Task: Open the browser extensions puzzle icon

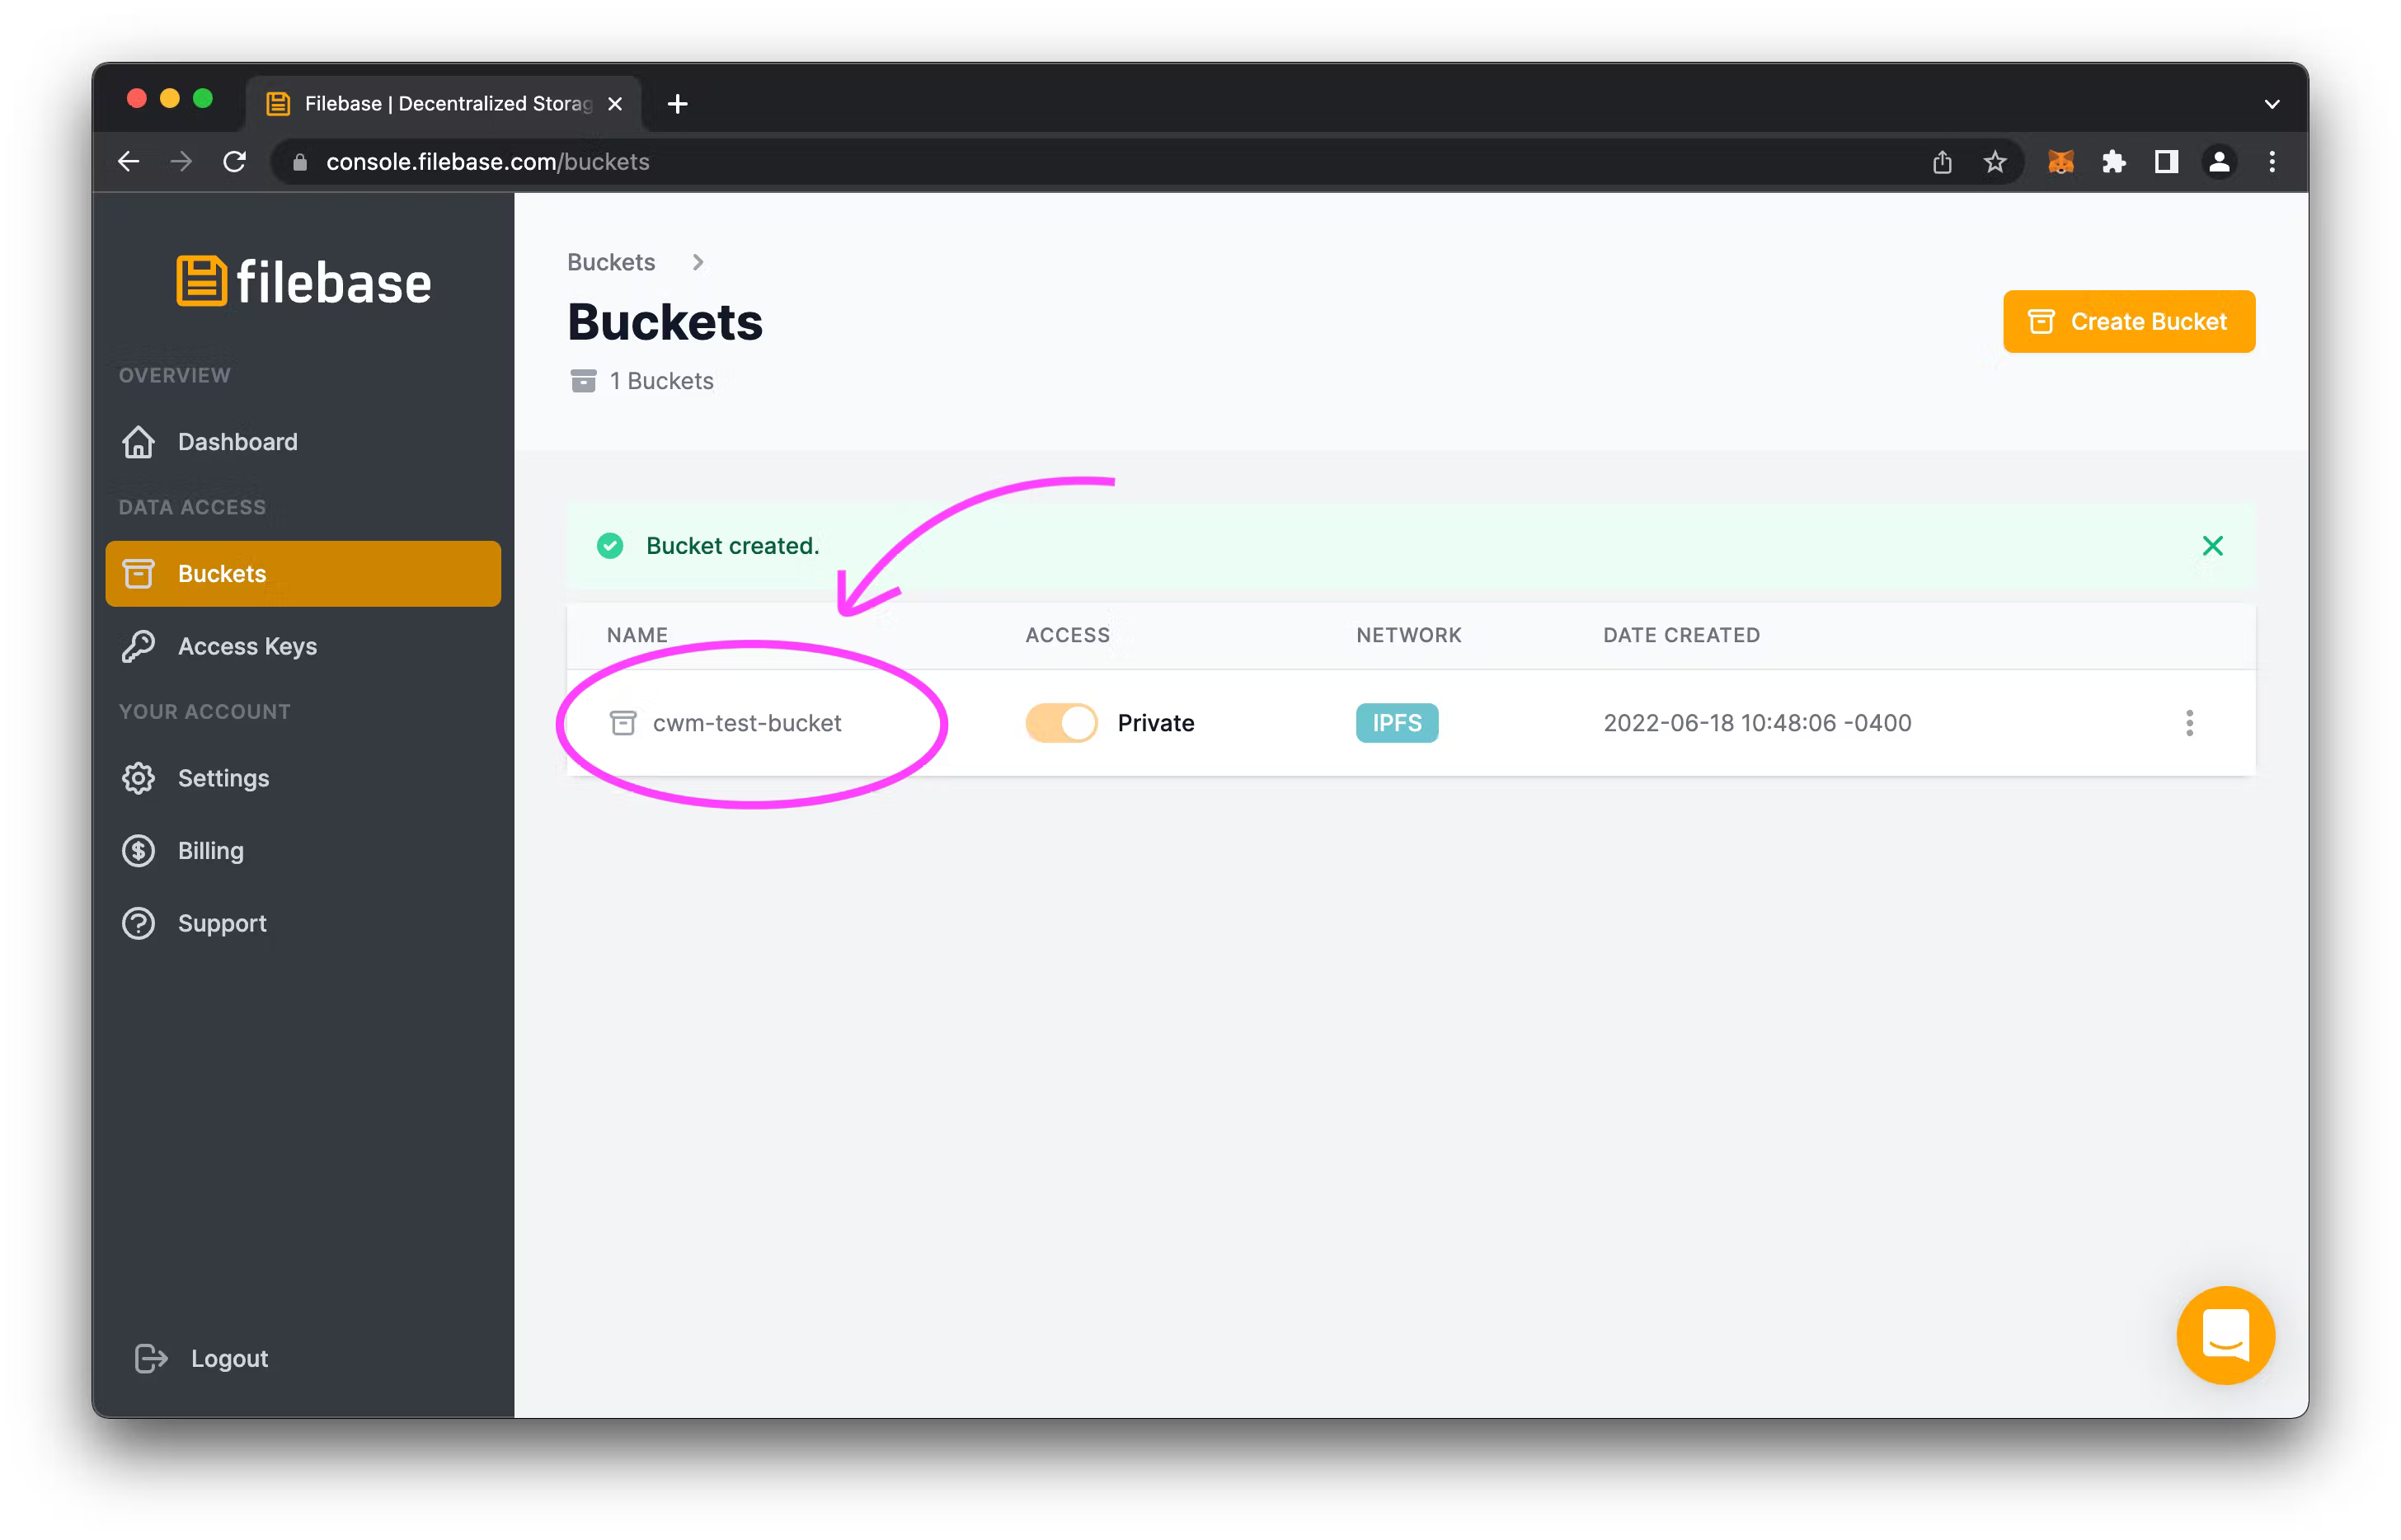Action: click(x=2114, y=161)
